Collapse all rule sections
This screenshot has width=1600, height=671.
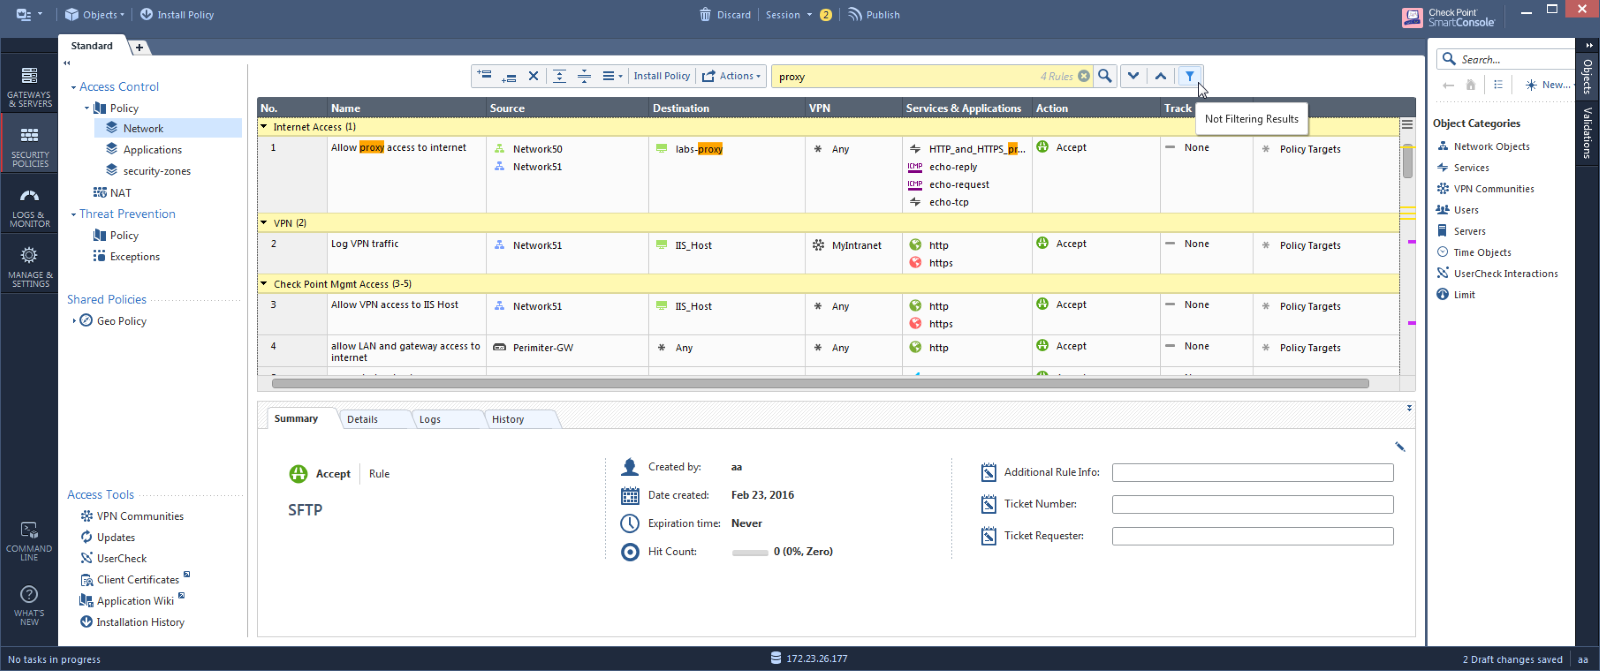[585, 76]
